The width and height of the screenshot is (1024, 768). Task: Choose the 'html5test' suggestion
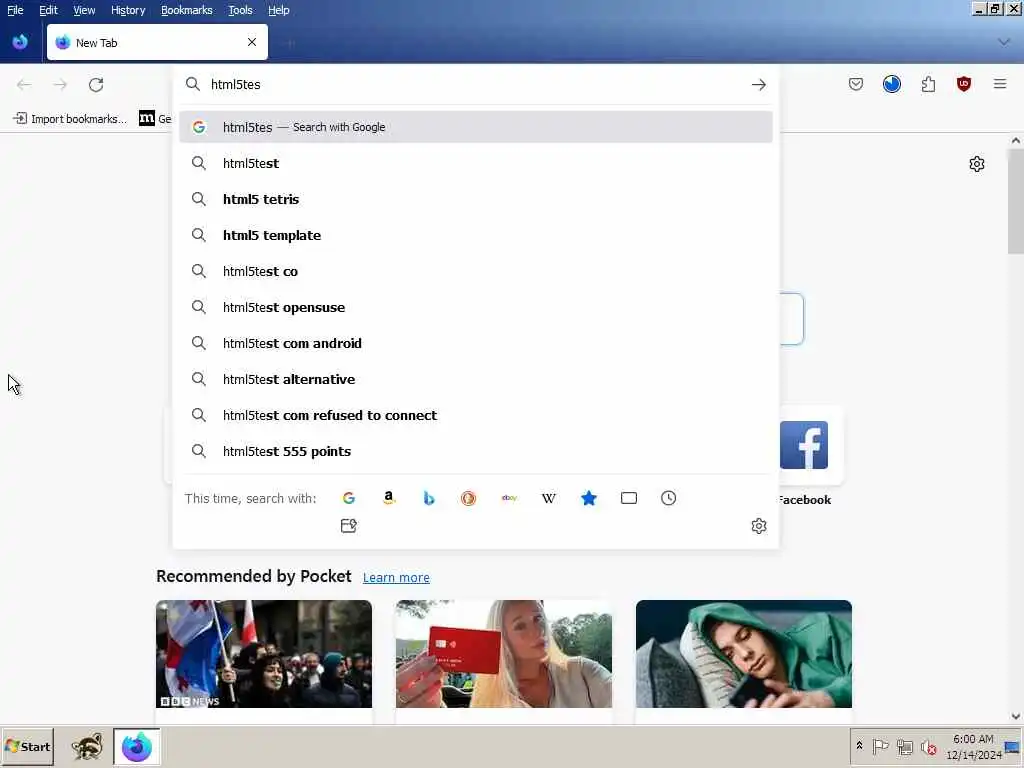[475, 163]
